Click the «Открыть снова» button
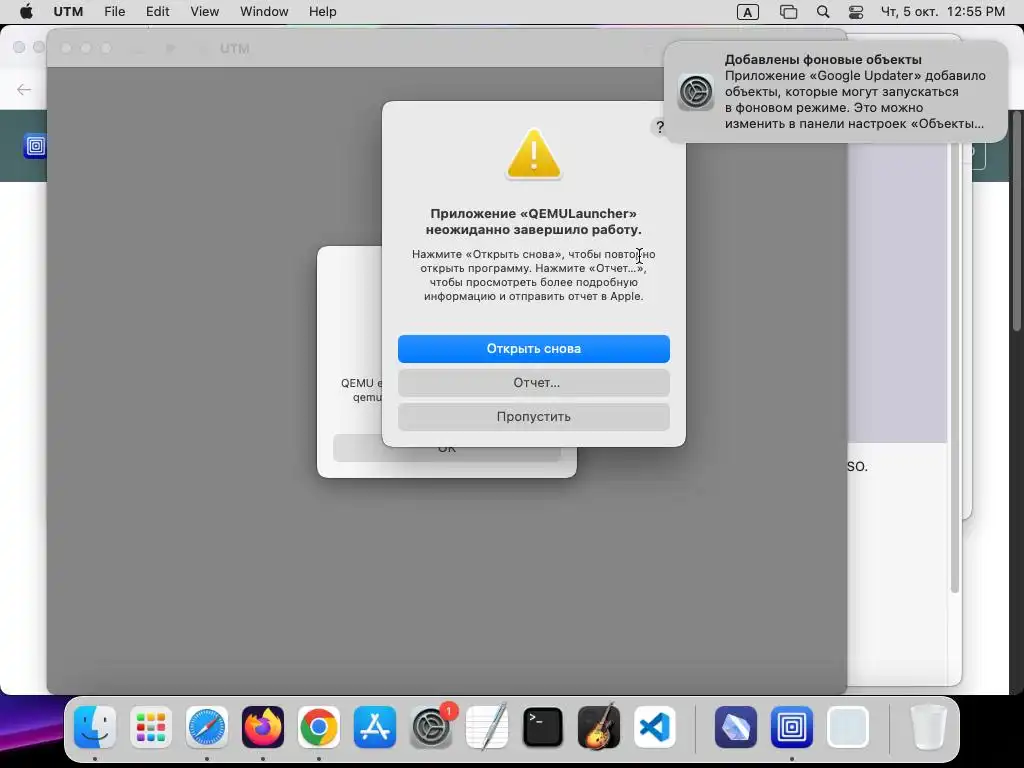This screenshot has width=1024, height=768. coord(534,349)
